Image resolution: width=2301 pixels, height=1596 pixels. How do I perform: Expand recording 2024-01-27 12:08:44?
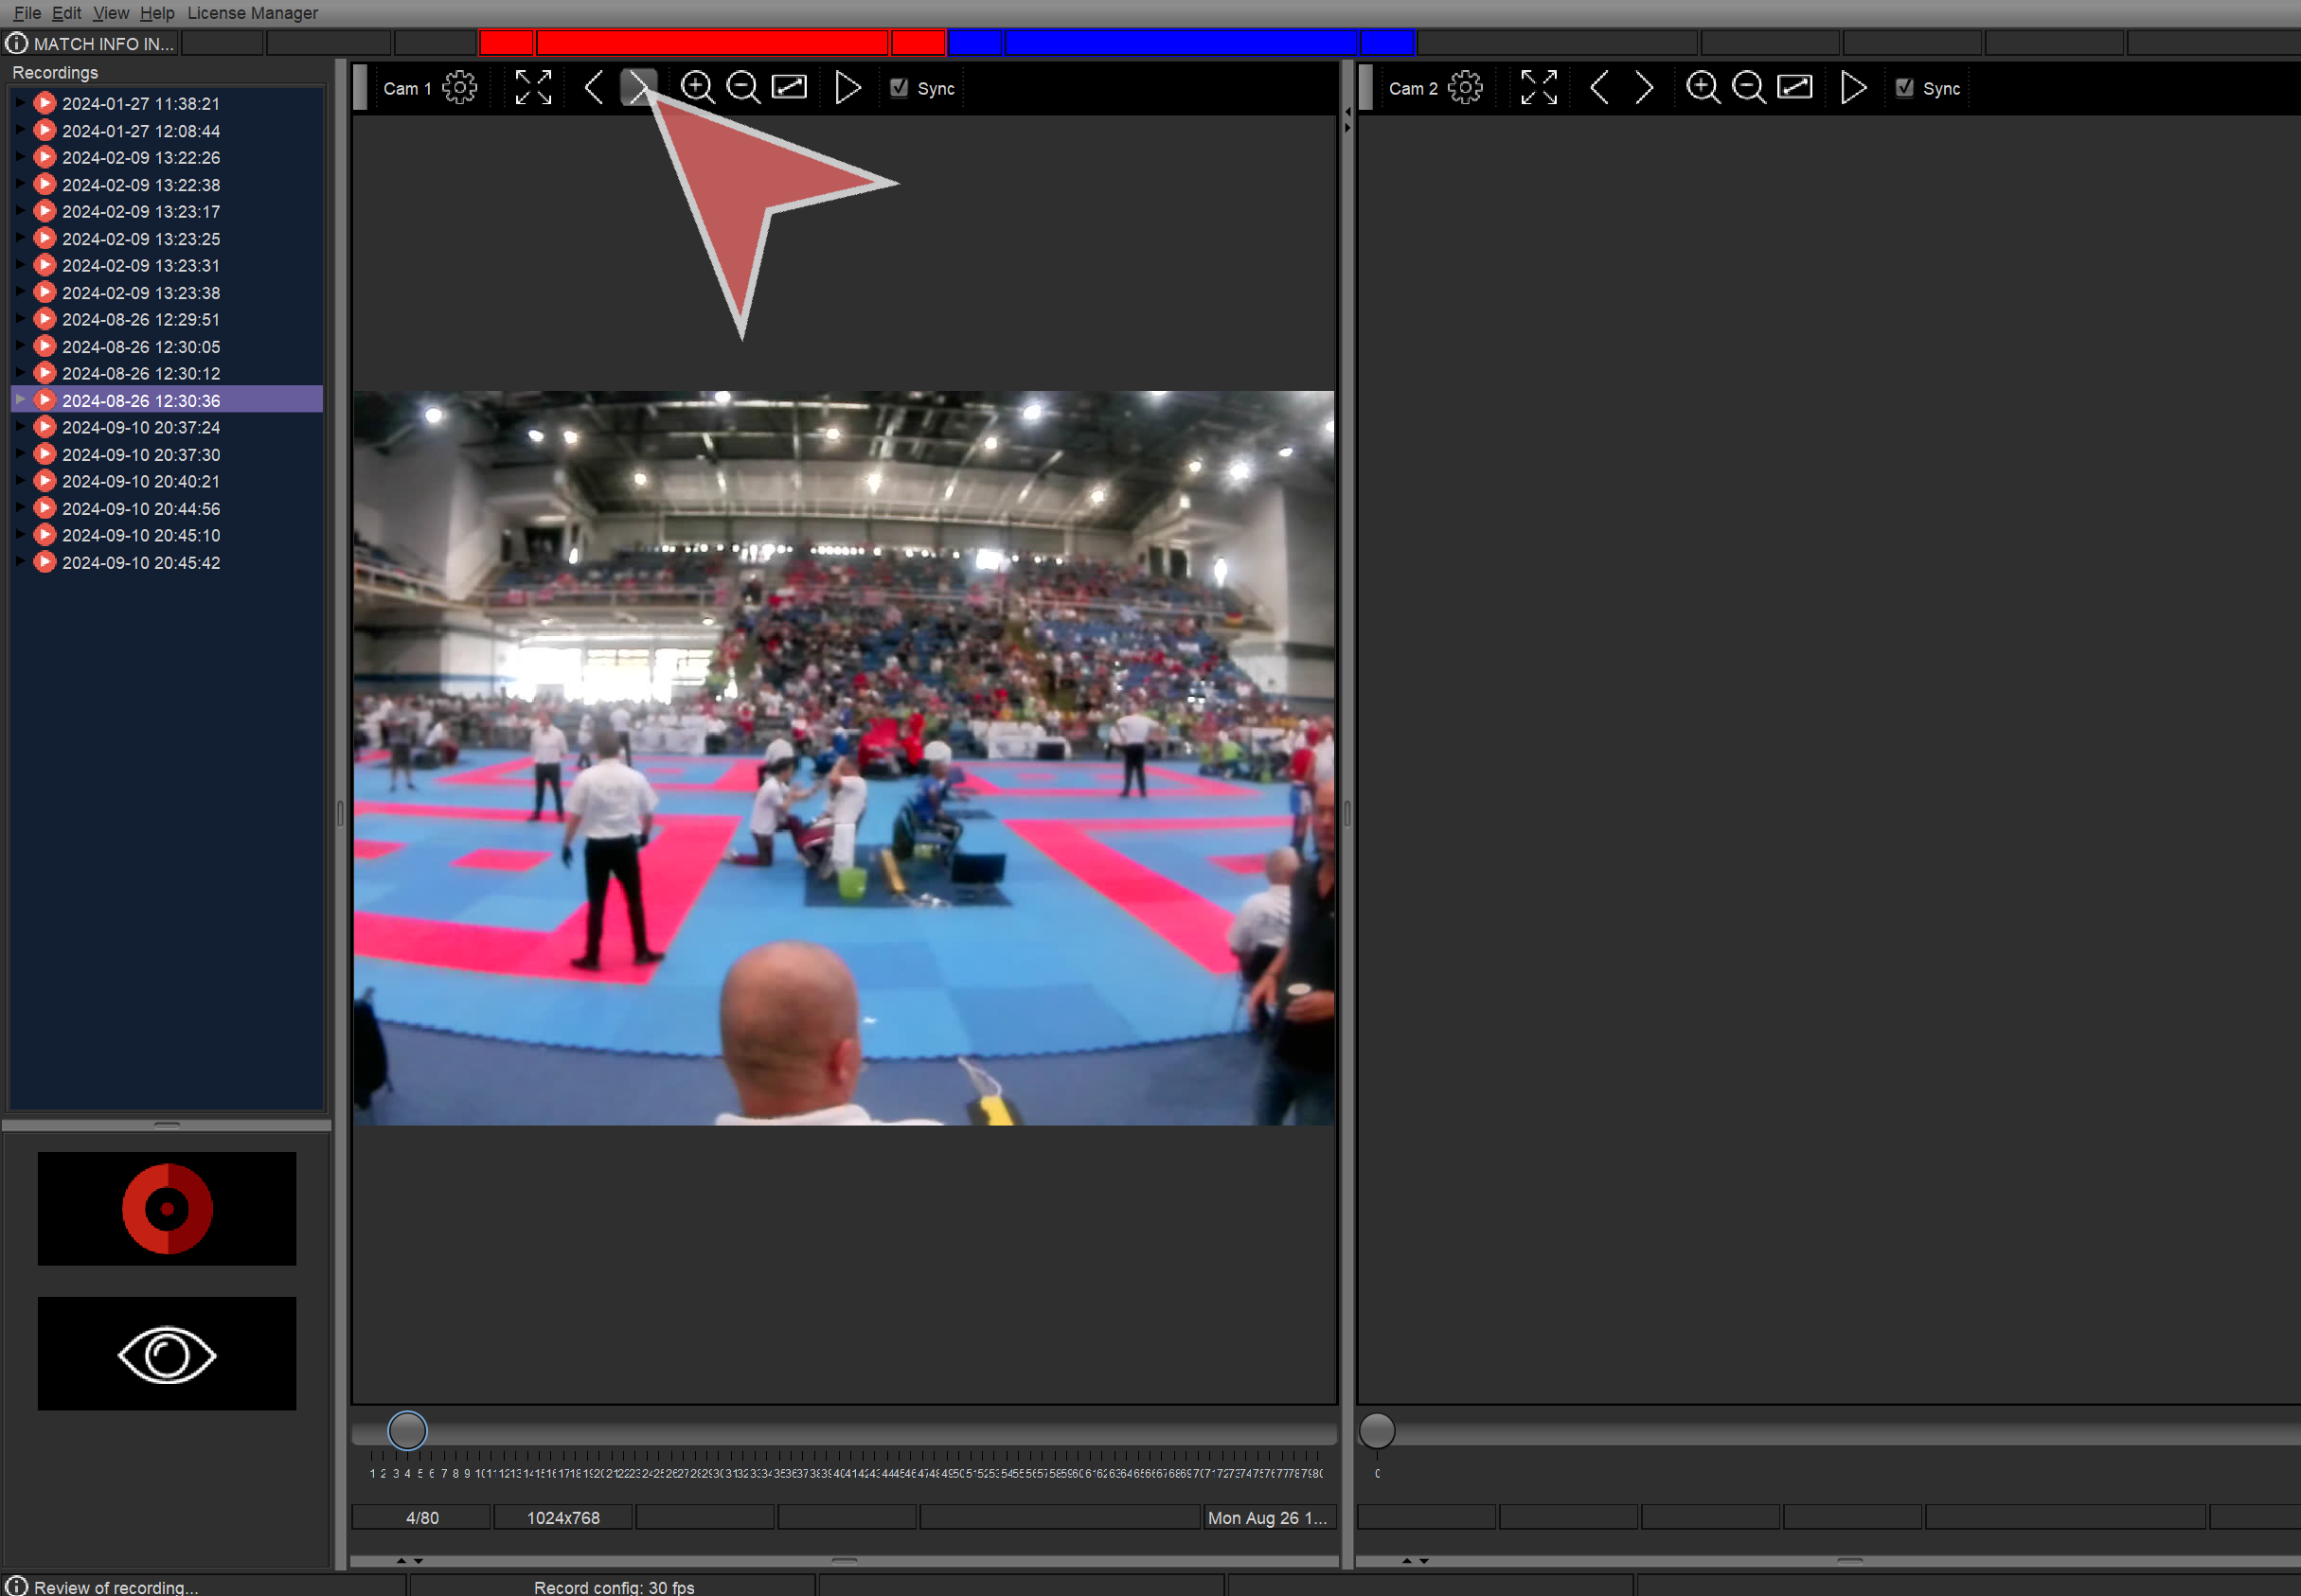[x=20, y=130]
